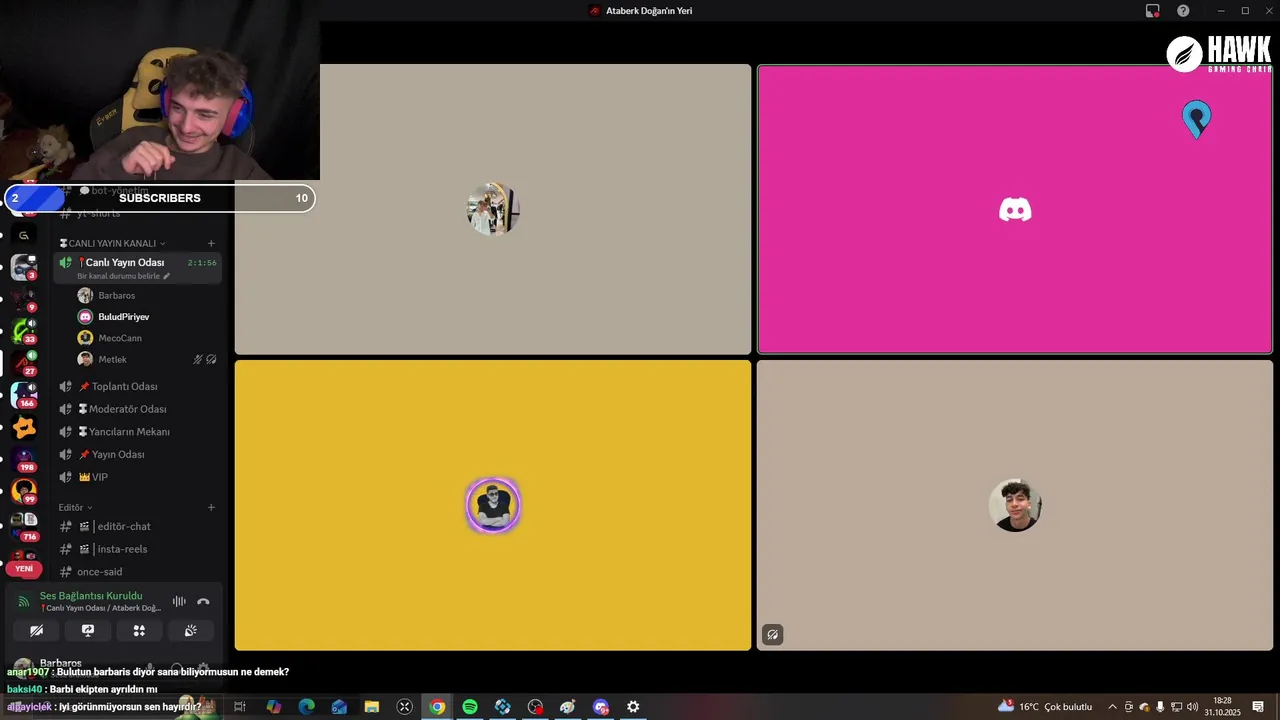Open volume control in system tray
Screen dimensions: 1280x720
(x=1191, y=707)
